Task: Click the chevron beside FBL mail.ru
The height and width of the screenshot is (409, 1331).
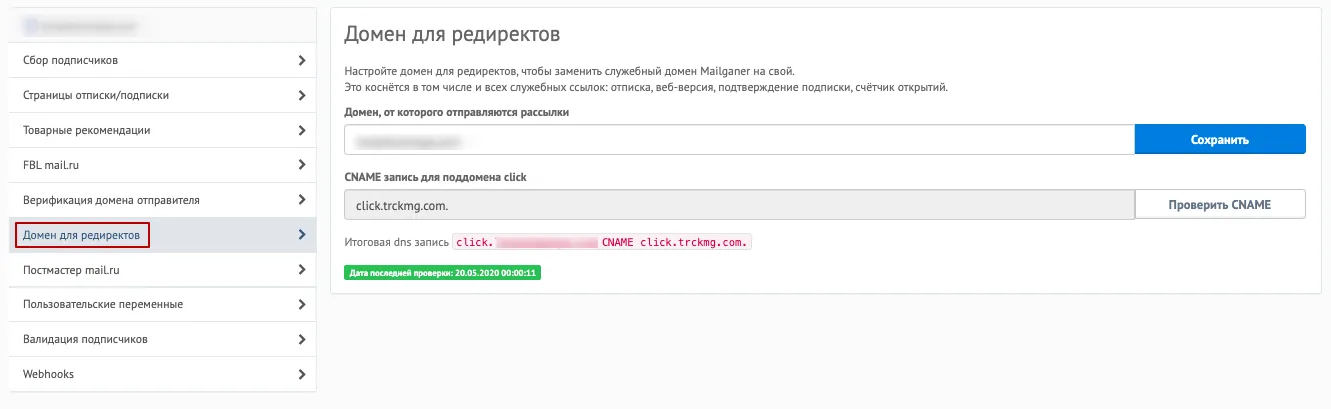Action: point(302,165)
